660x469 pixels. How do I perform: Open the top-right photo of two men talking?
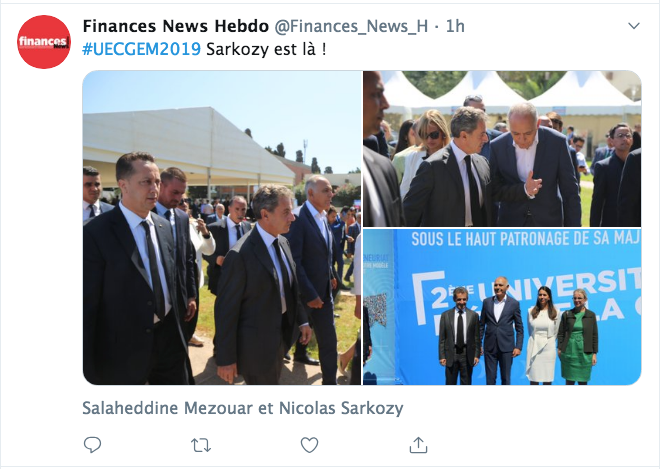[x=502, y=149]
